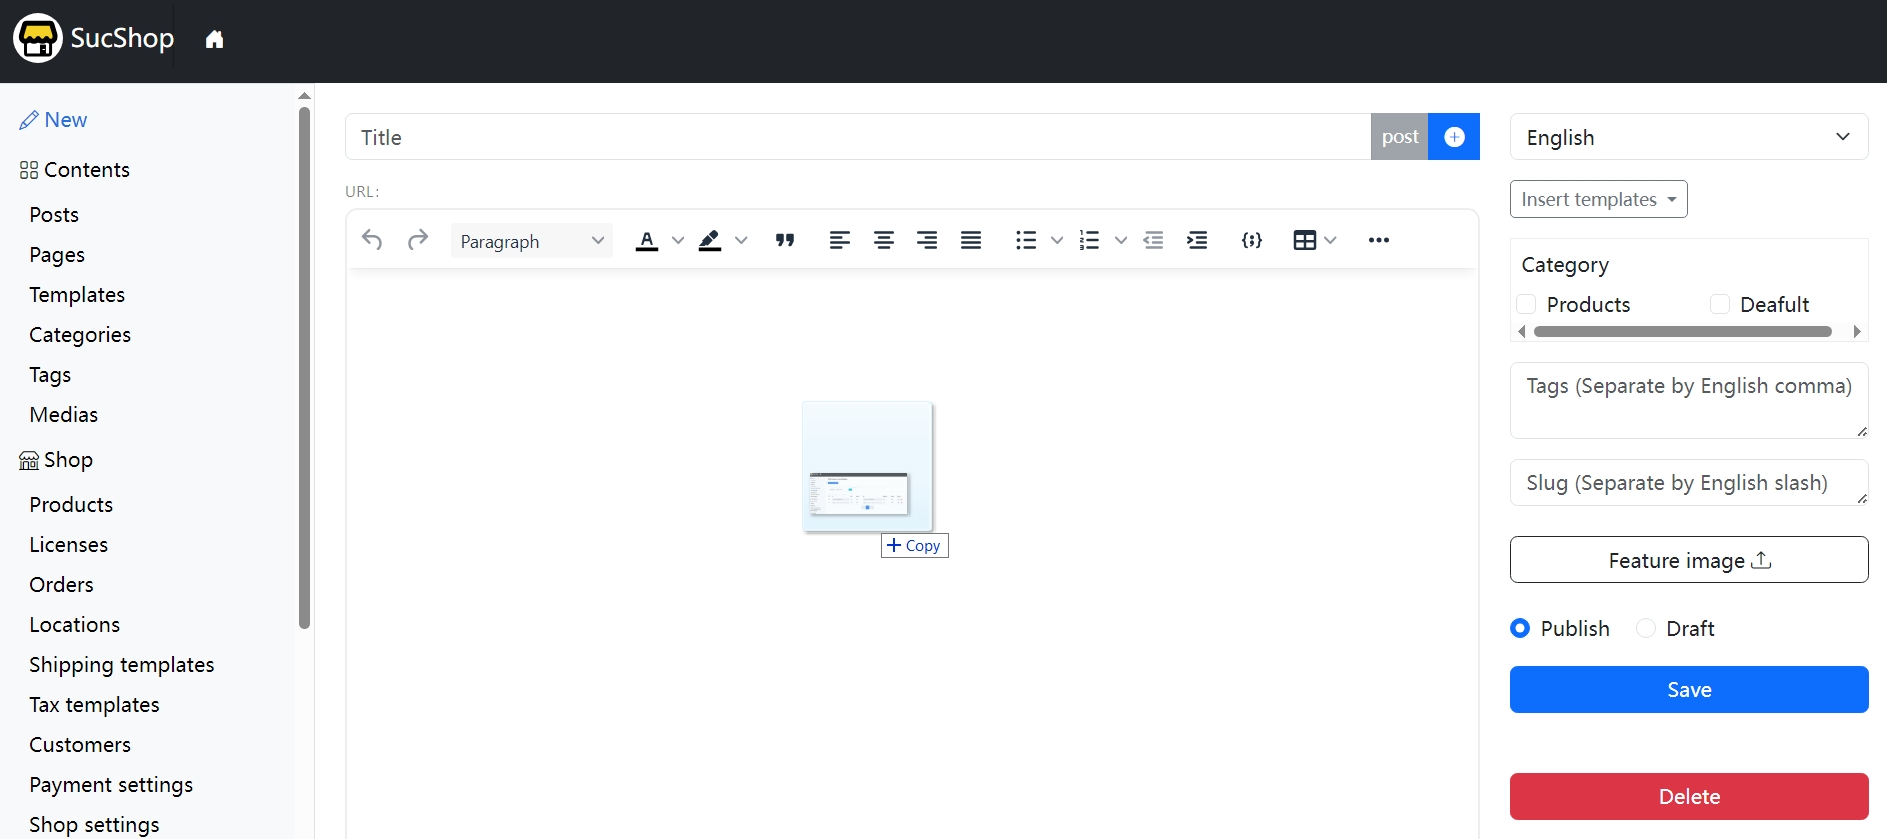Click the Feature image upload button

(x=1688, y=560)
